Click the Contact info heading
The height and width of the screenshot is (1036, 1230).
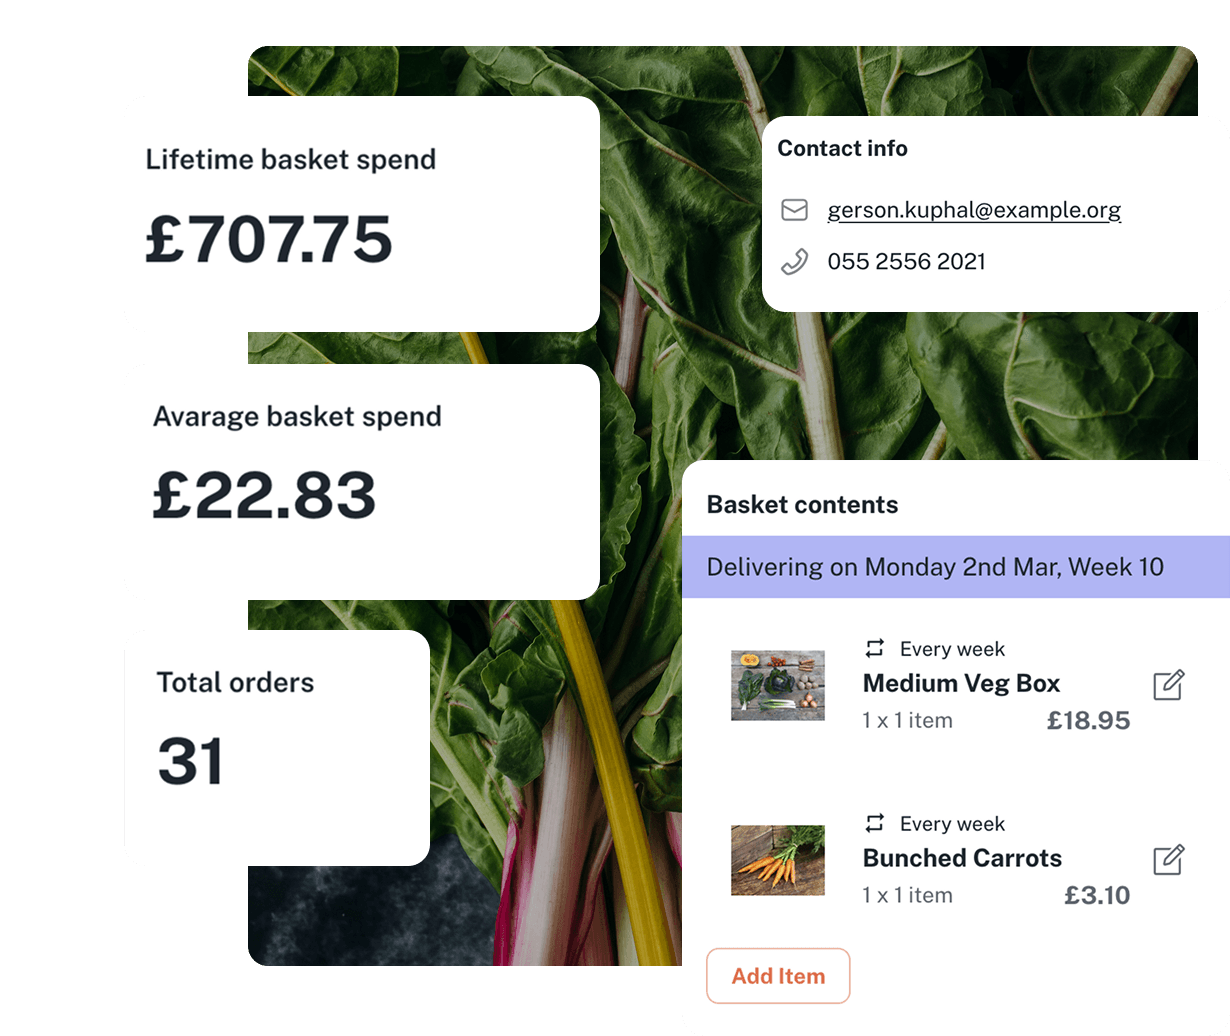coord(842,149)
